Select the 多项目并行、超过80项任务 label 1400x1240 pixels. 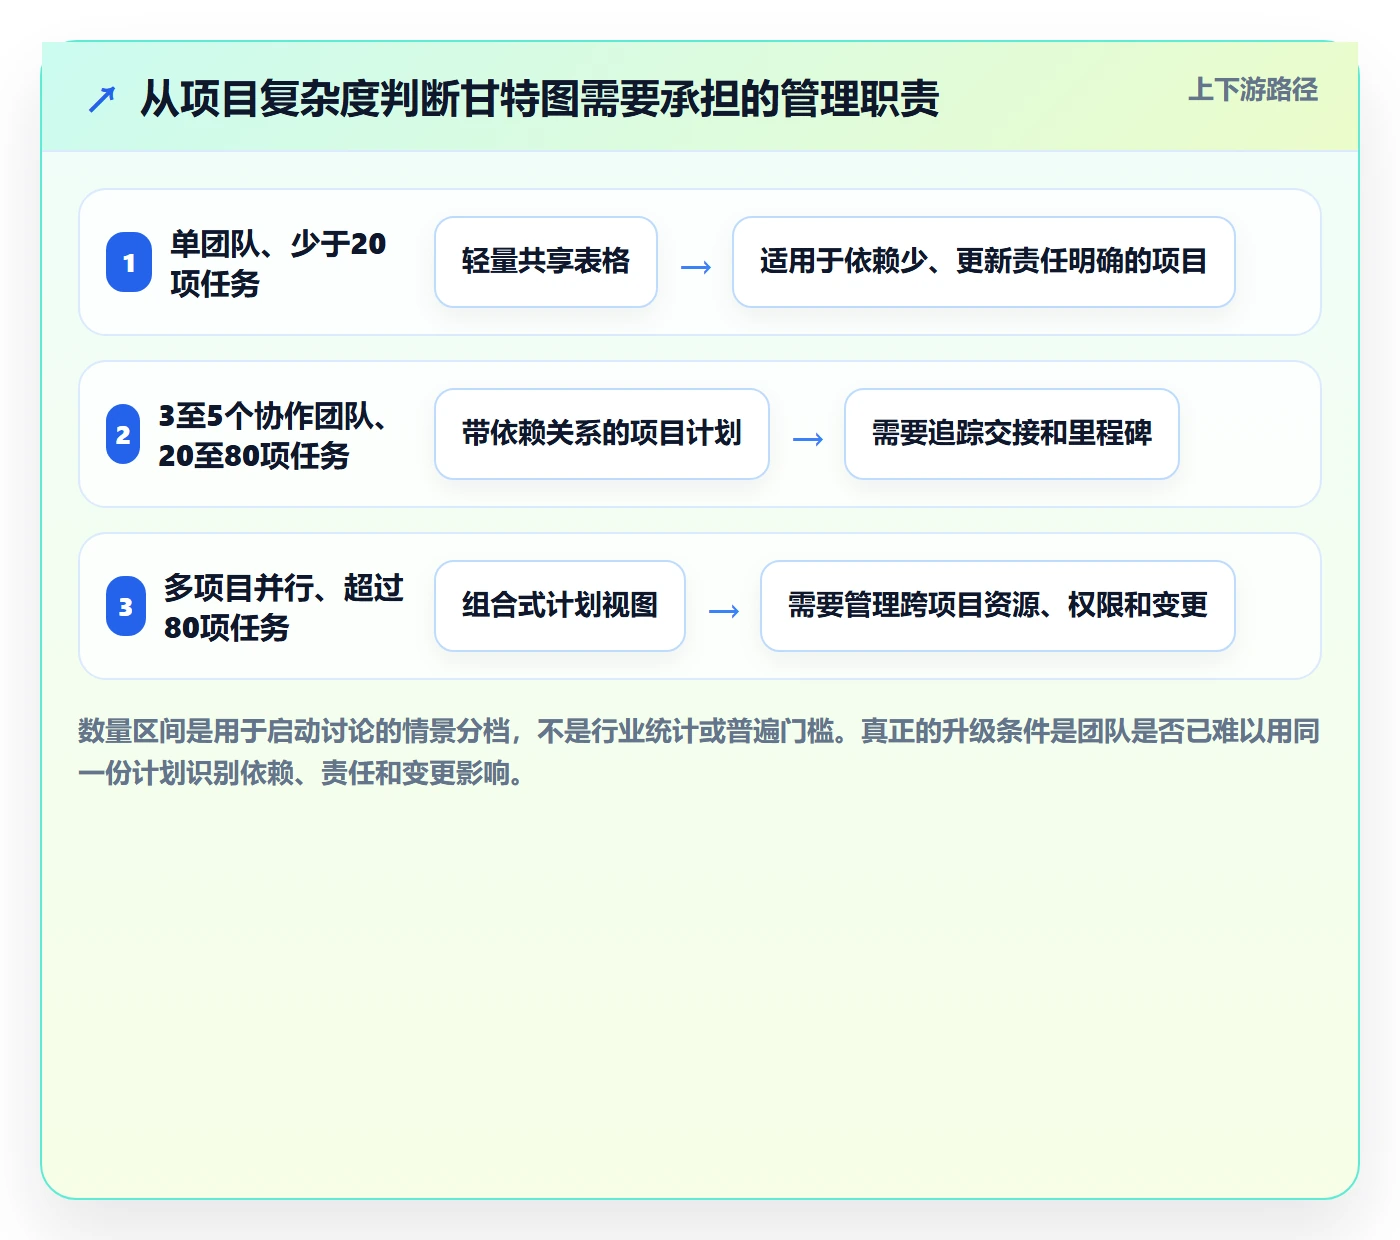284,607
